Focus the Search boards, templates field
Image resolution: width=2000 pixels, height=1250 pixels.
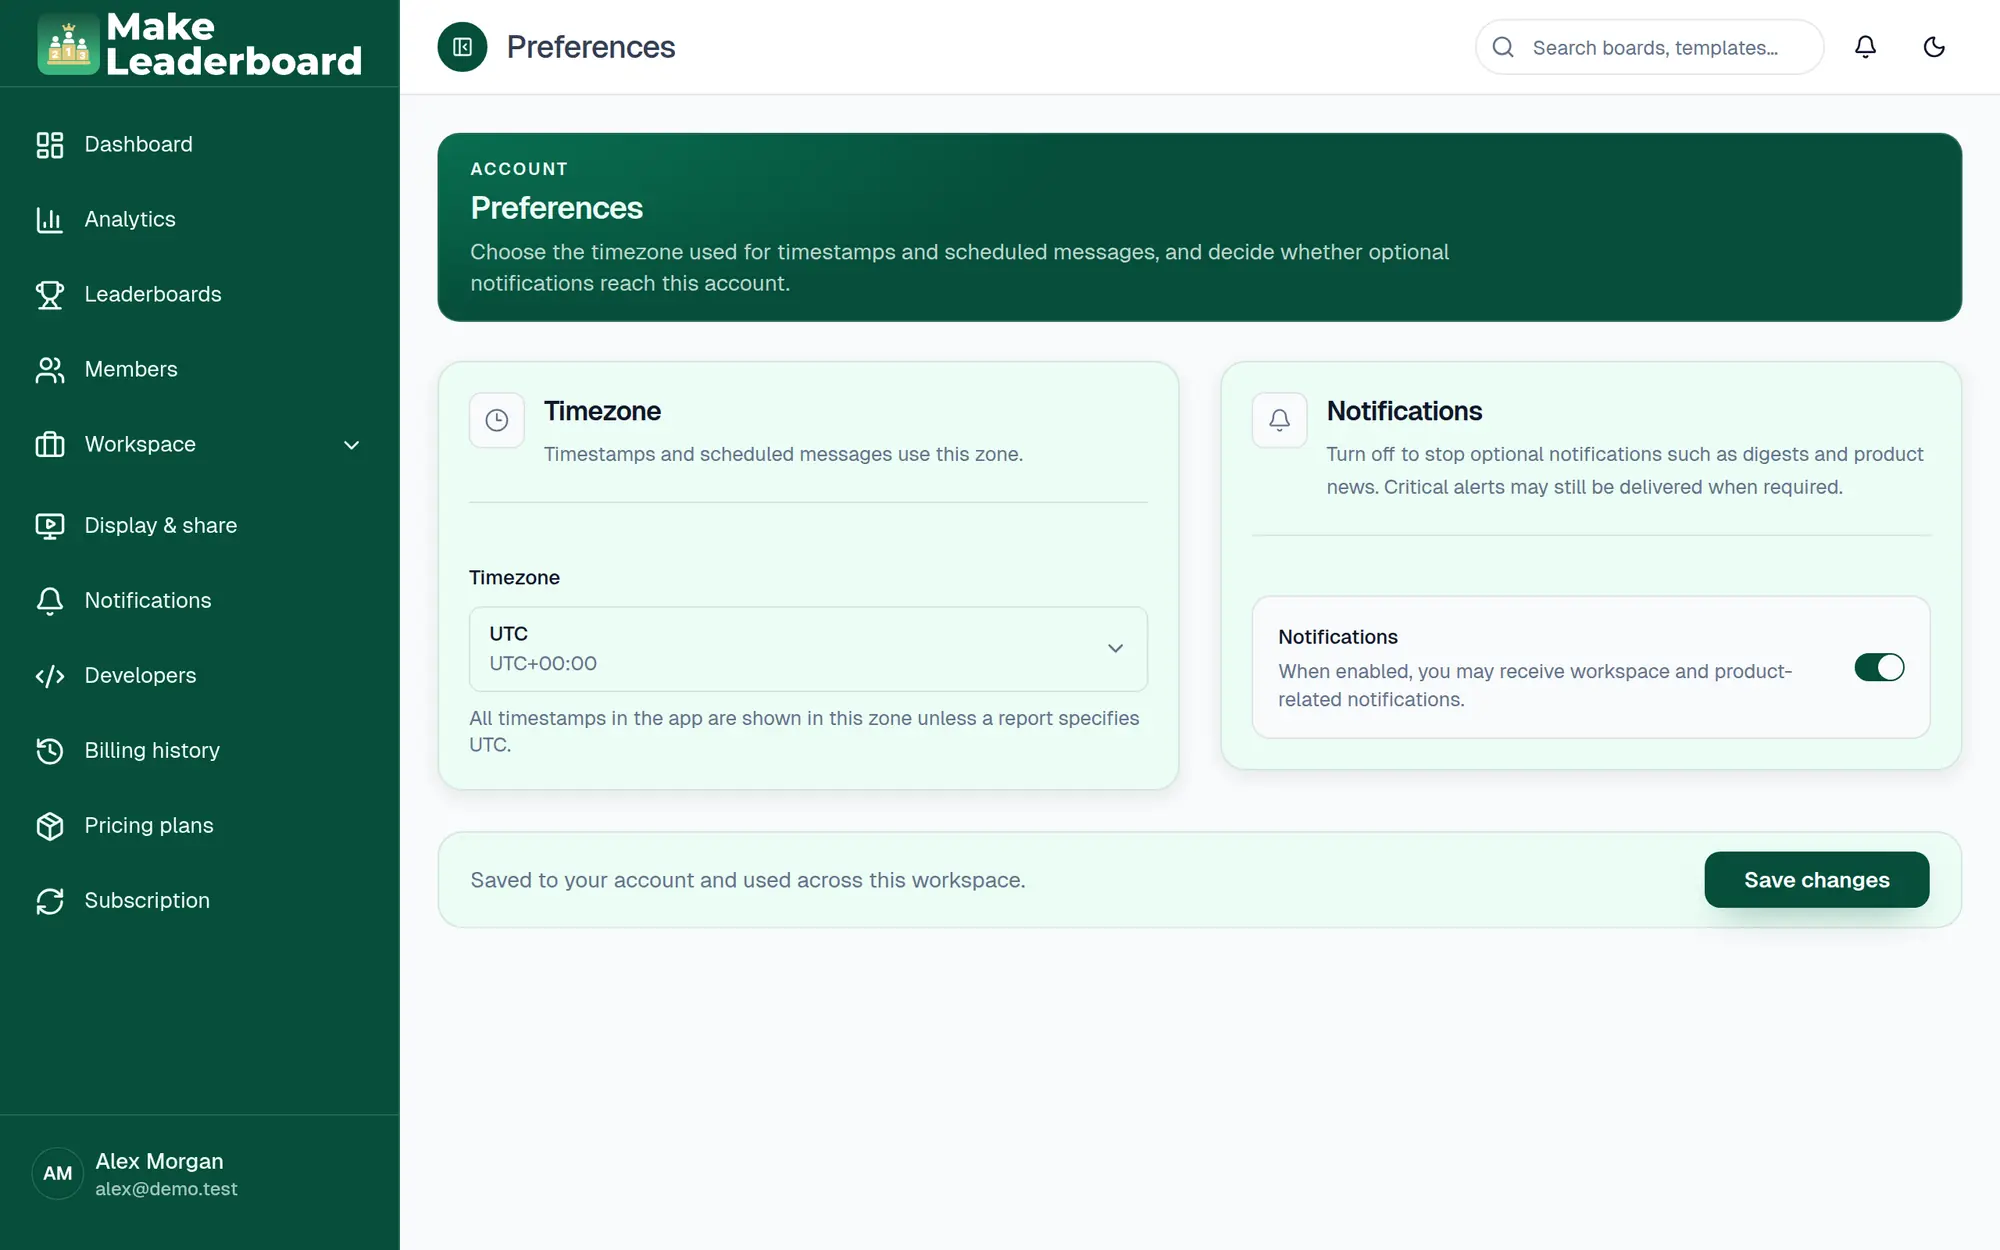(1649, 47)
